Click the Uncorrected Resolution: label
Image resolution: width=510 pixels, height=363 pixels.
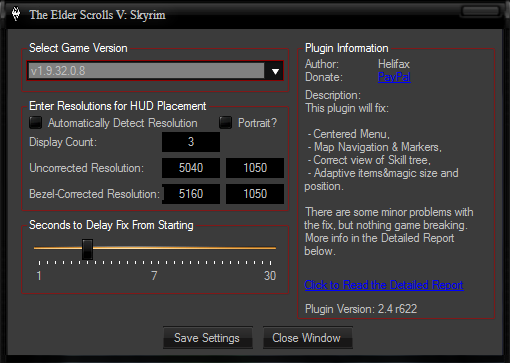[x=86, y=168]
